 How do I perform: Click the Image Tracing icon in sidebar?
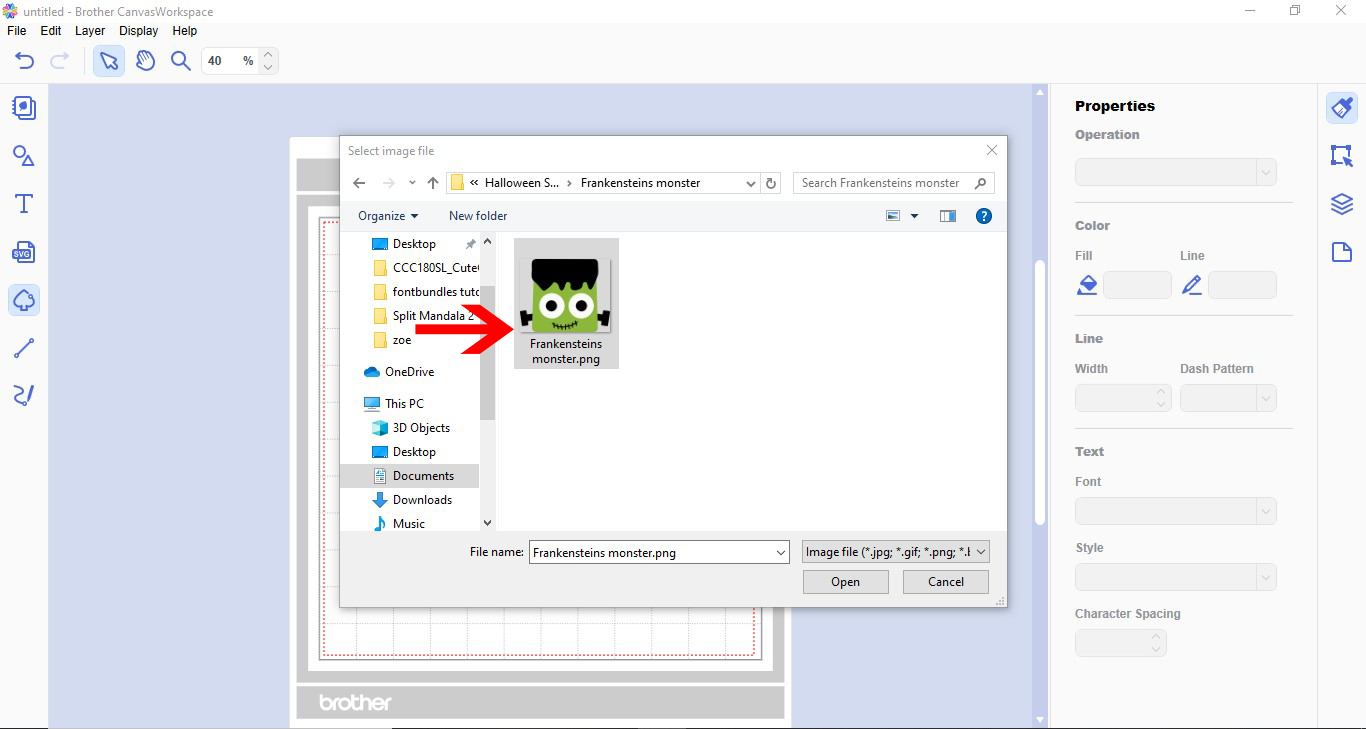24,300
